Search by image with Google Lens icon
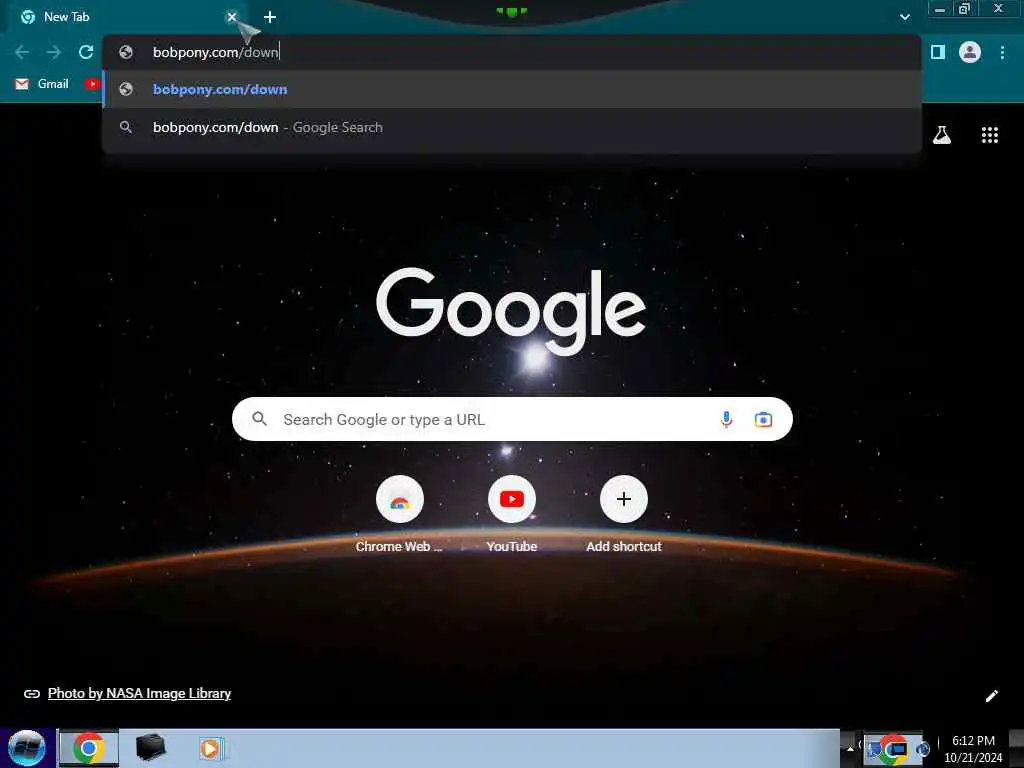The image size is (1024, 768). [x=763, y=419]
